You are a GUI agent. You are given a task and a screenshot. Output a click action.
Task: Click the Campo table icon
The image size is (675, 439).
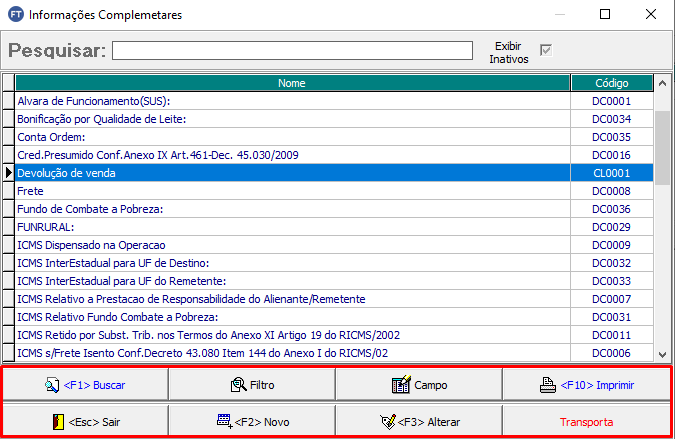(x=401, y=384)
